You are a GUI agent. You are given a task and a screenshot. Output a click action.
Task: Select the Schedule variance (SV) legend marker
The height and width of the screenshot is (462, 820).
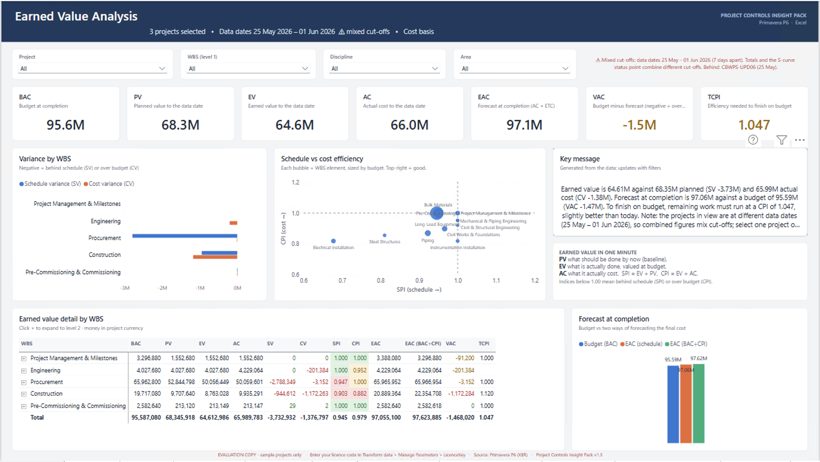pyautogui.click(x=21, y=184)
